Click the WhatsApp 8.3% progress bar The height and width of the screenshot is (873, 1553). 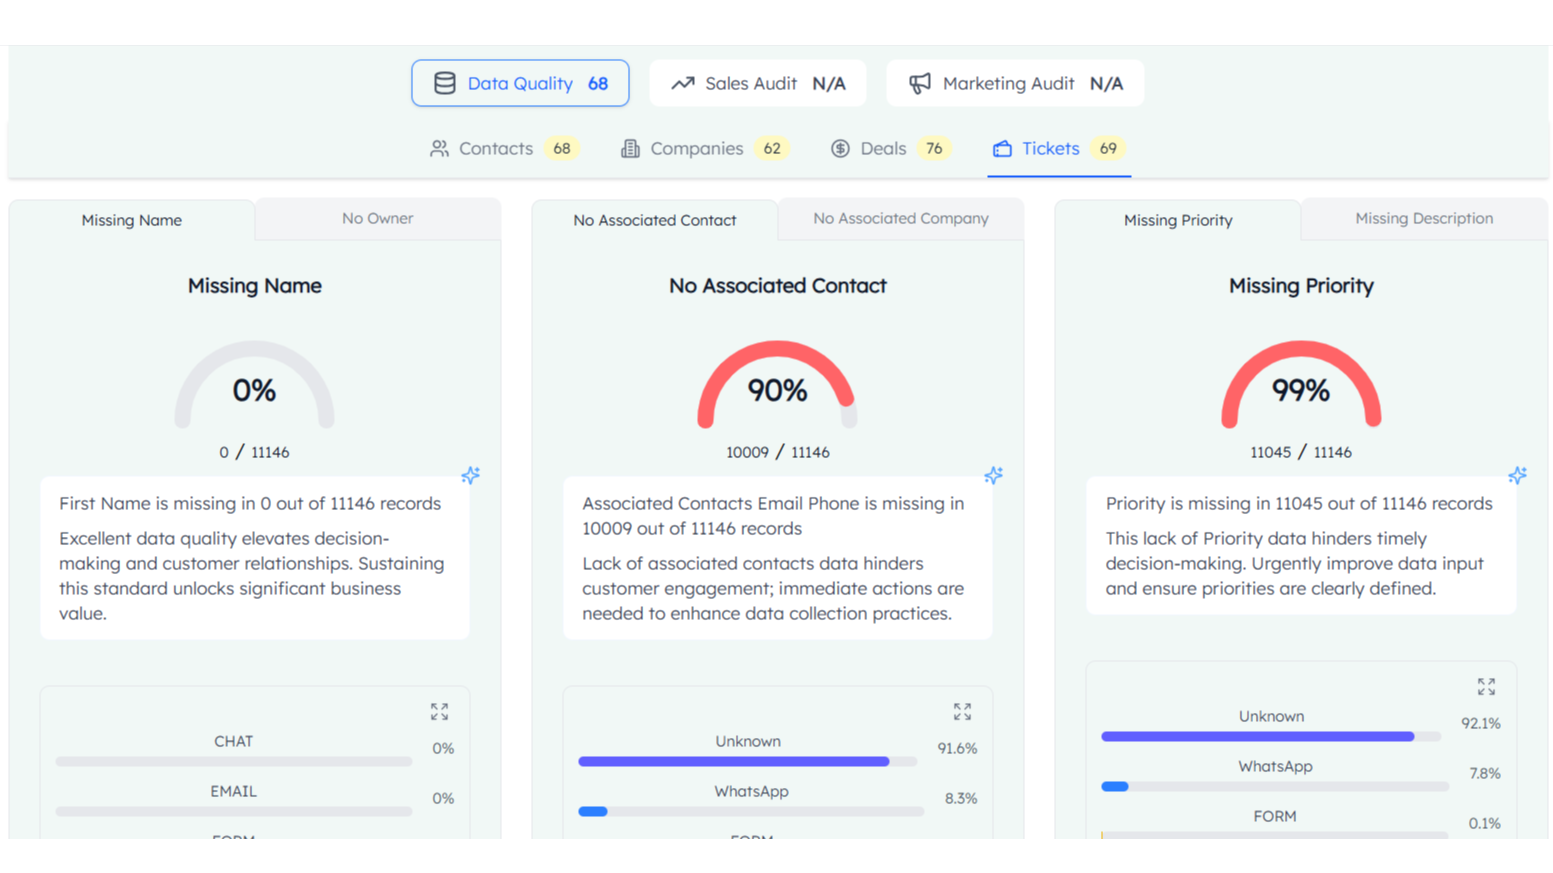pyautogui.click(x=750, y=811)
